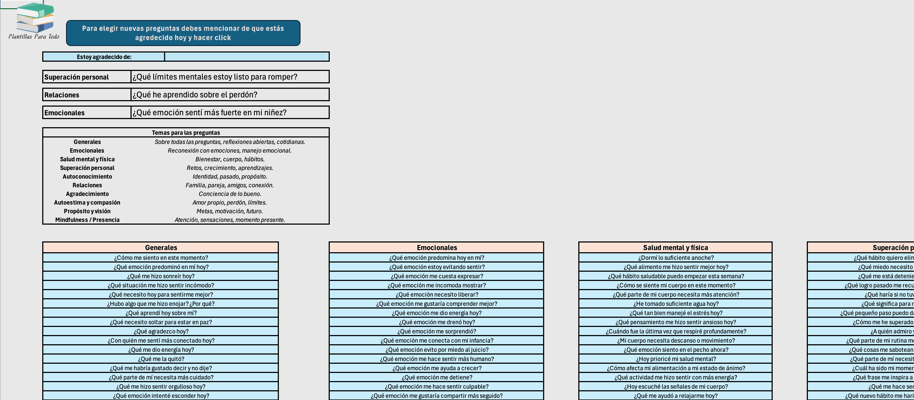This screenshot has width=914, height=400.
Task: Select '¿Qué emoción estoy evitando sentir?'
Action: tap(437, 267)
